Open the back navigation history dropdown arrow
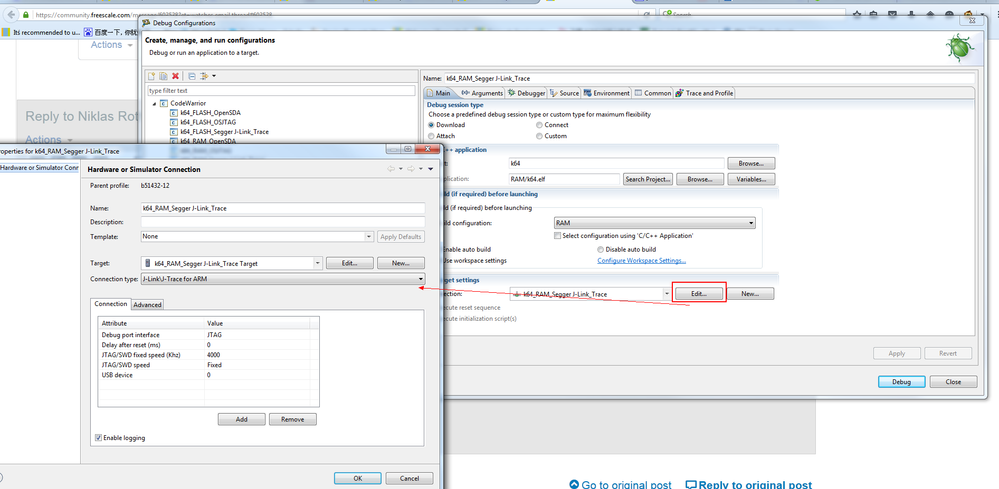999x489 pixels. [401, 169]
